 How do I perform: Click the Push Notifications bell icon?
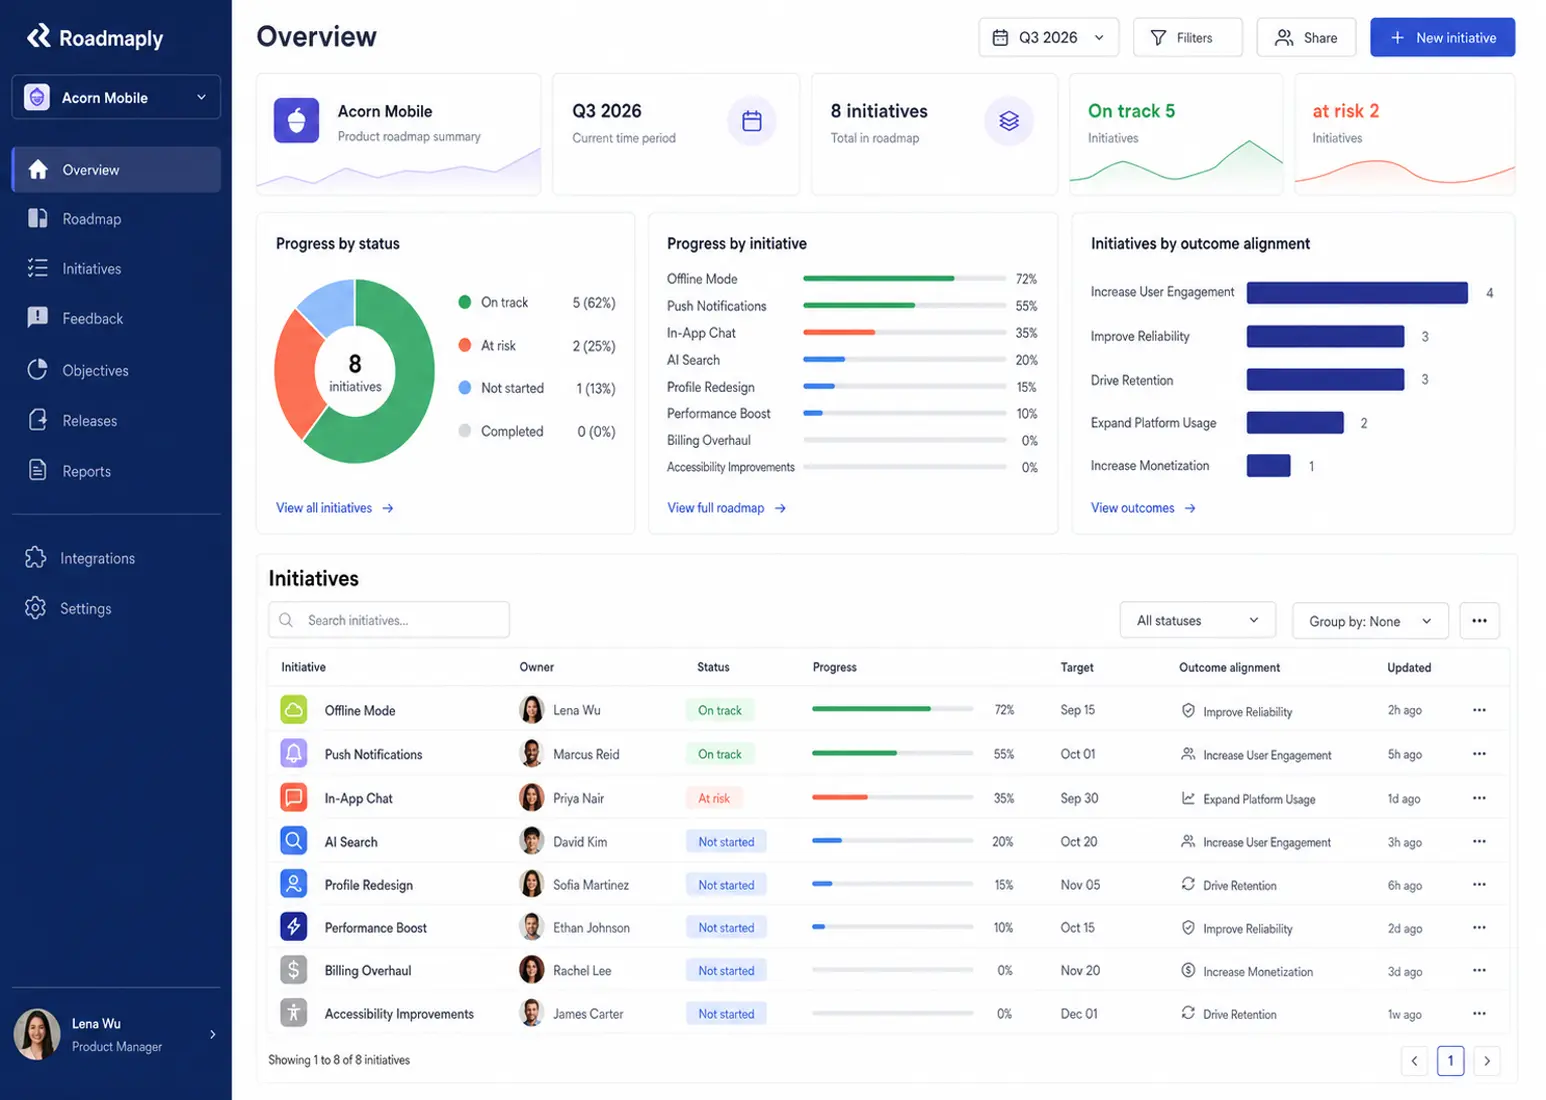(293, 754)
